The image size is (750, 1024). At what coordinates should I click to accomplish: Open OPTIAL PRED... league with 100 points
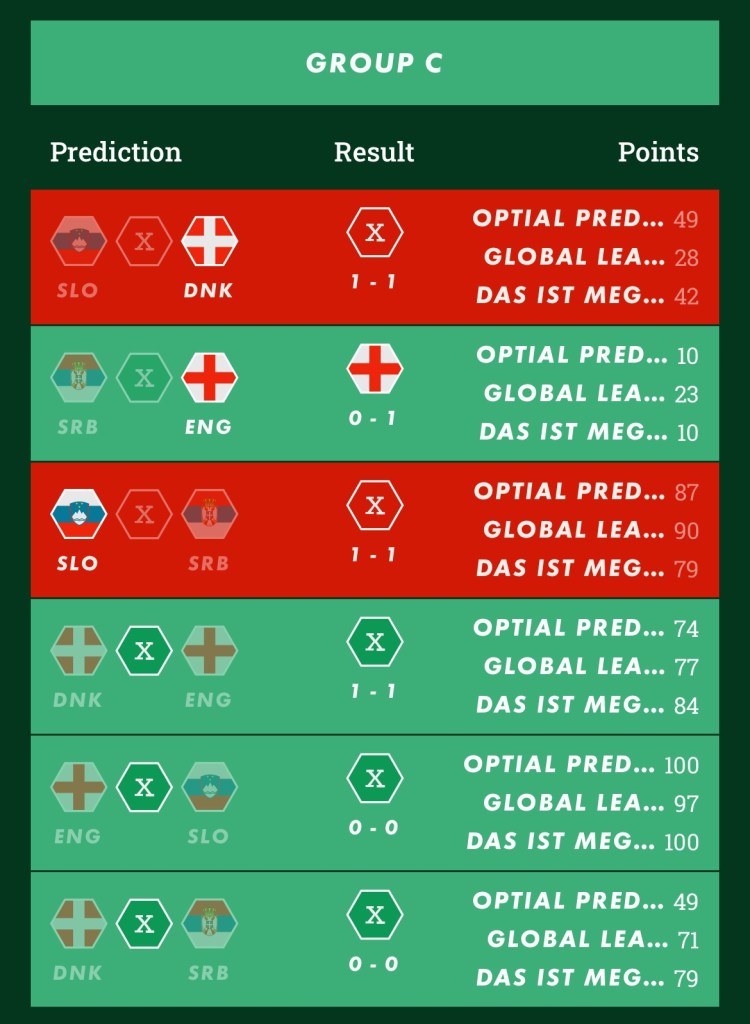click(564, 765)
